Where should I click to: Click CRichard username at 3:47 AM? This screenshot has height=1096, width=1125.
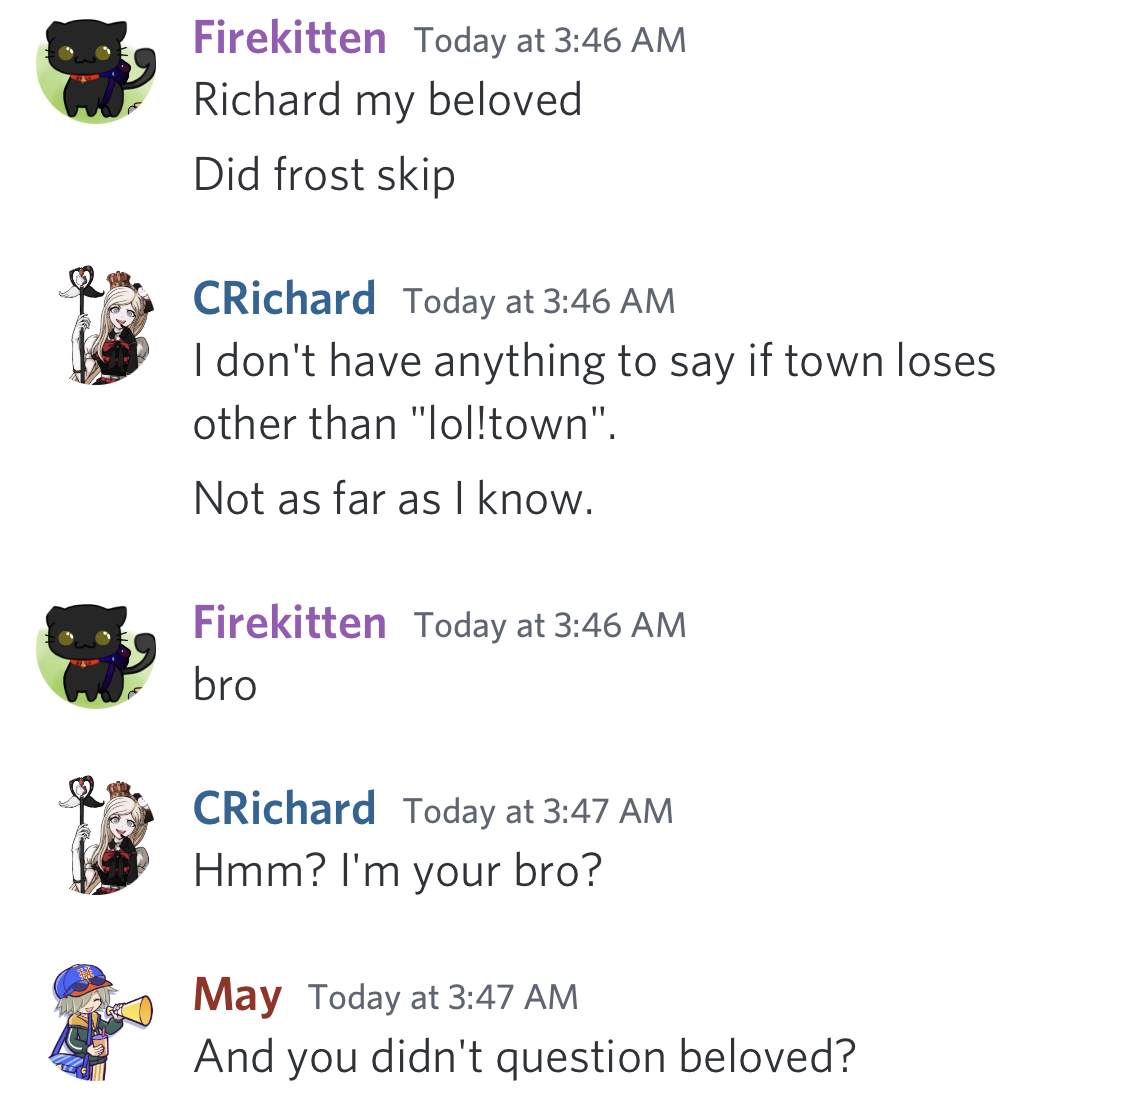(x=284, y=809)
